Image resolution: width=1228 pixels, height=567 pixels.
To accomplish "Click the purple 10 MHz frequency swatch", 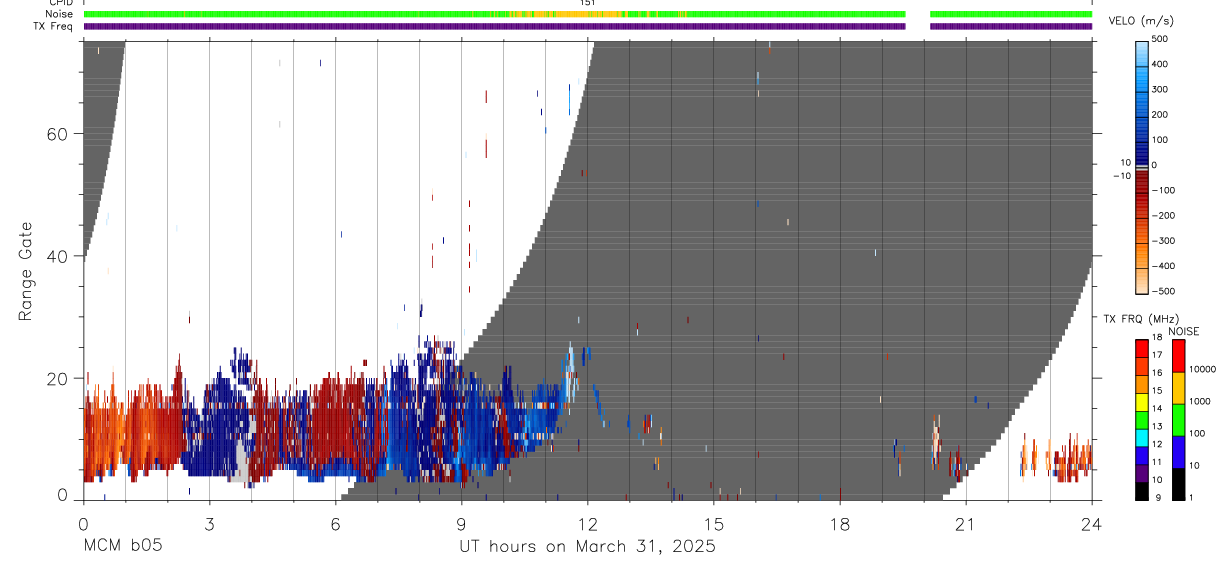I will [x=1142, y=471].
